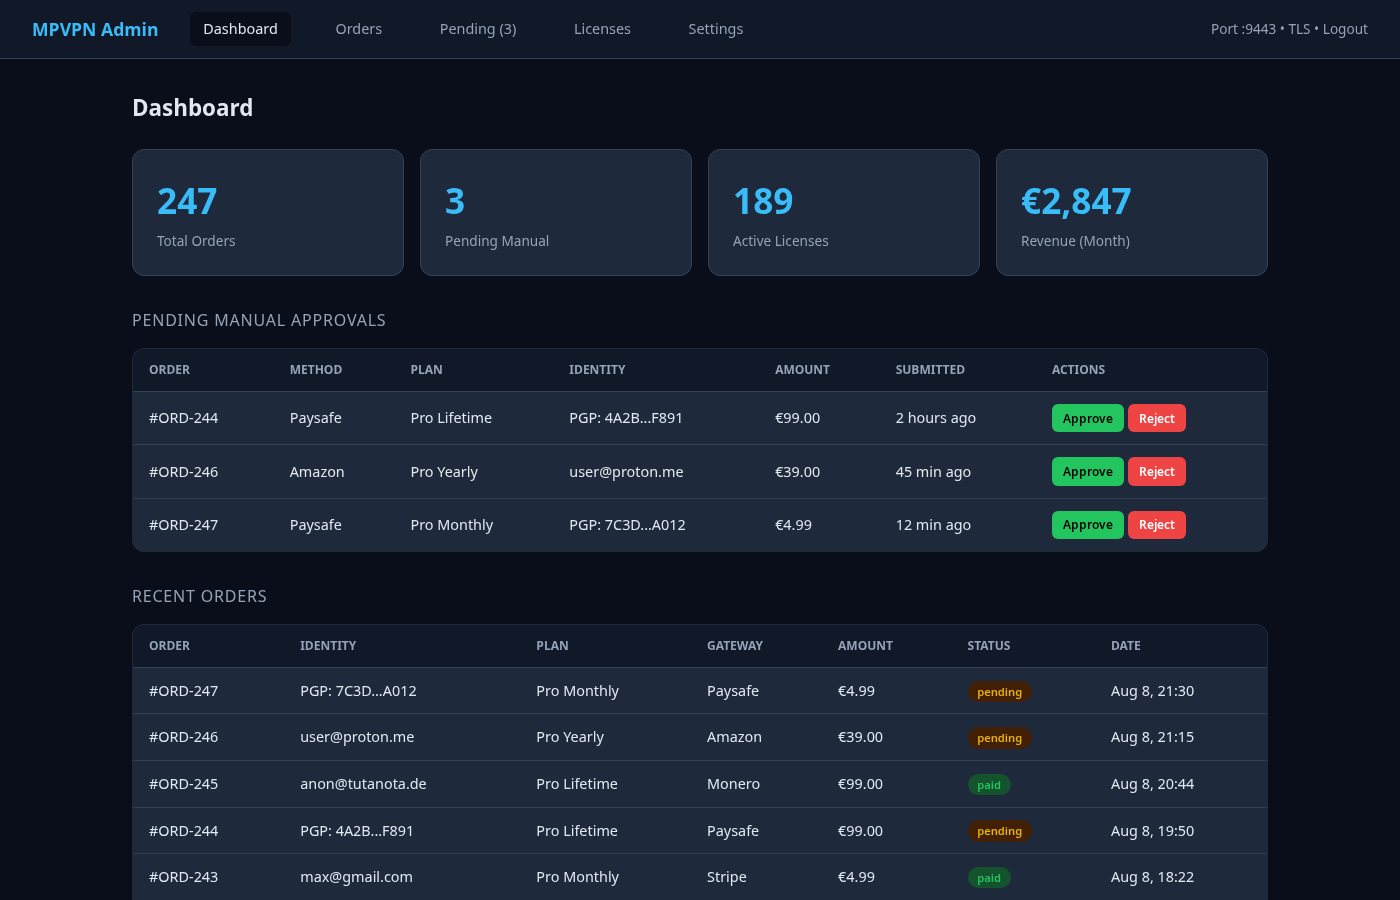Approve order #ORD-247
This screenshot has width=1400, height=900.
[x=1087, y=525]
